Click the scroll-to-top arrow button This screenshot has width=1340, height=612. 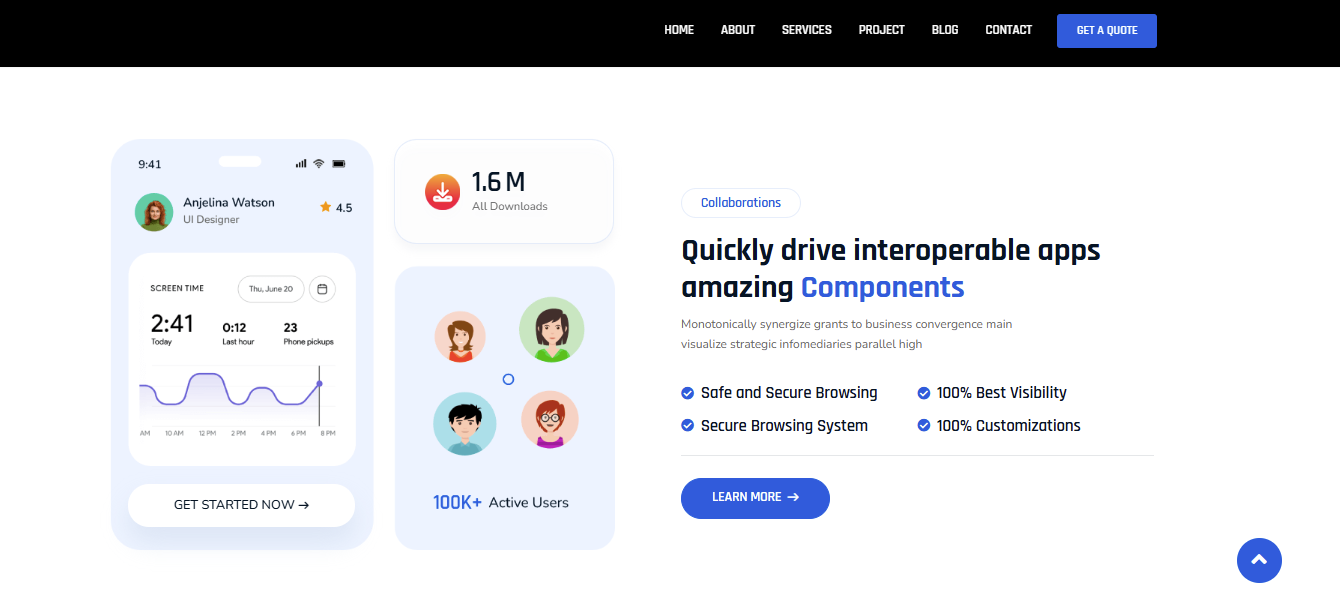(1259, 560)
